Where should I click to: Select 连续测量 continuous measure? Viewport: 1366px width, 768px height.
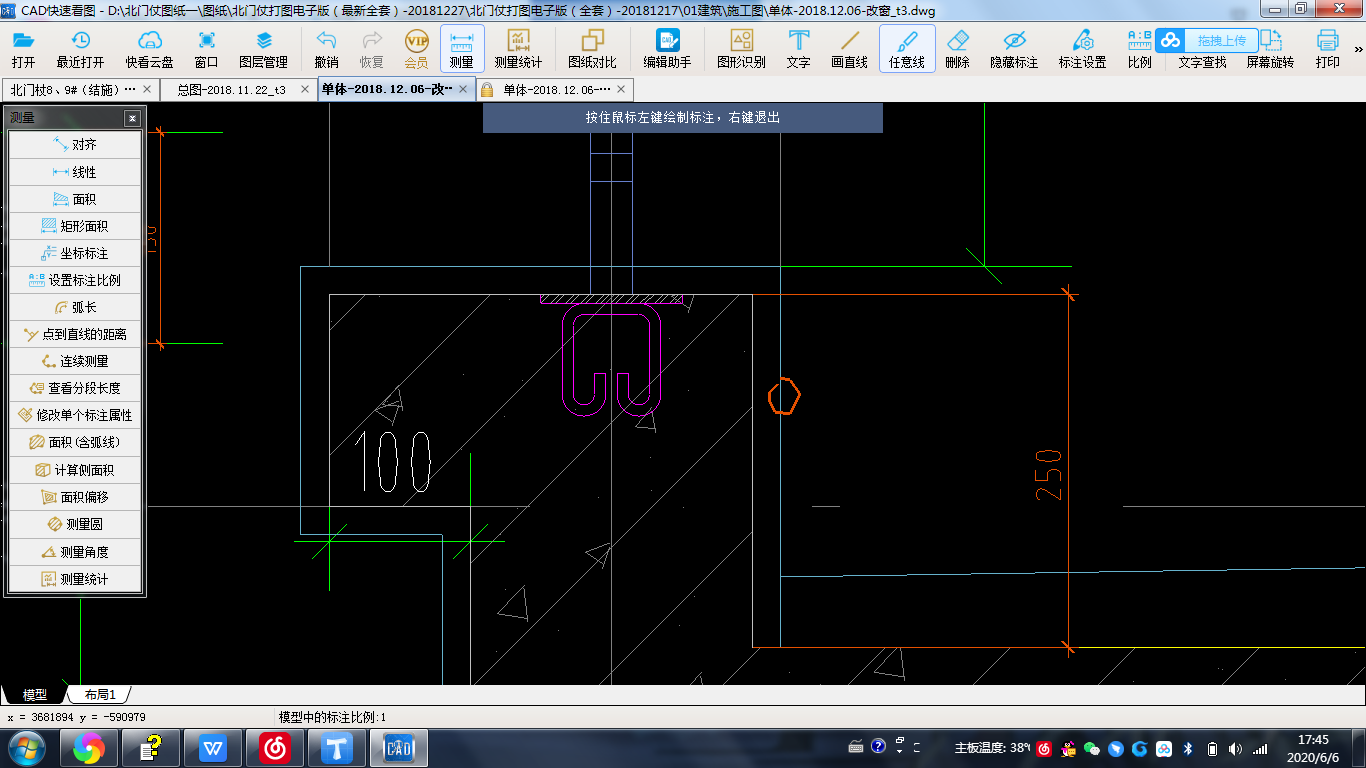(x=75, y=361)
